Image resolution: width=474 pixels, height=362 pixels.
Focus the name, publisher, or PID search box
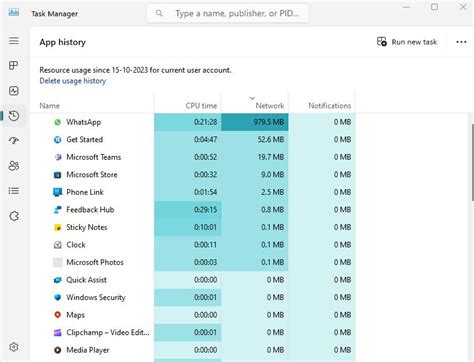pyautogui.click(x=228, y=13)
